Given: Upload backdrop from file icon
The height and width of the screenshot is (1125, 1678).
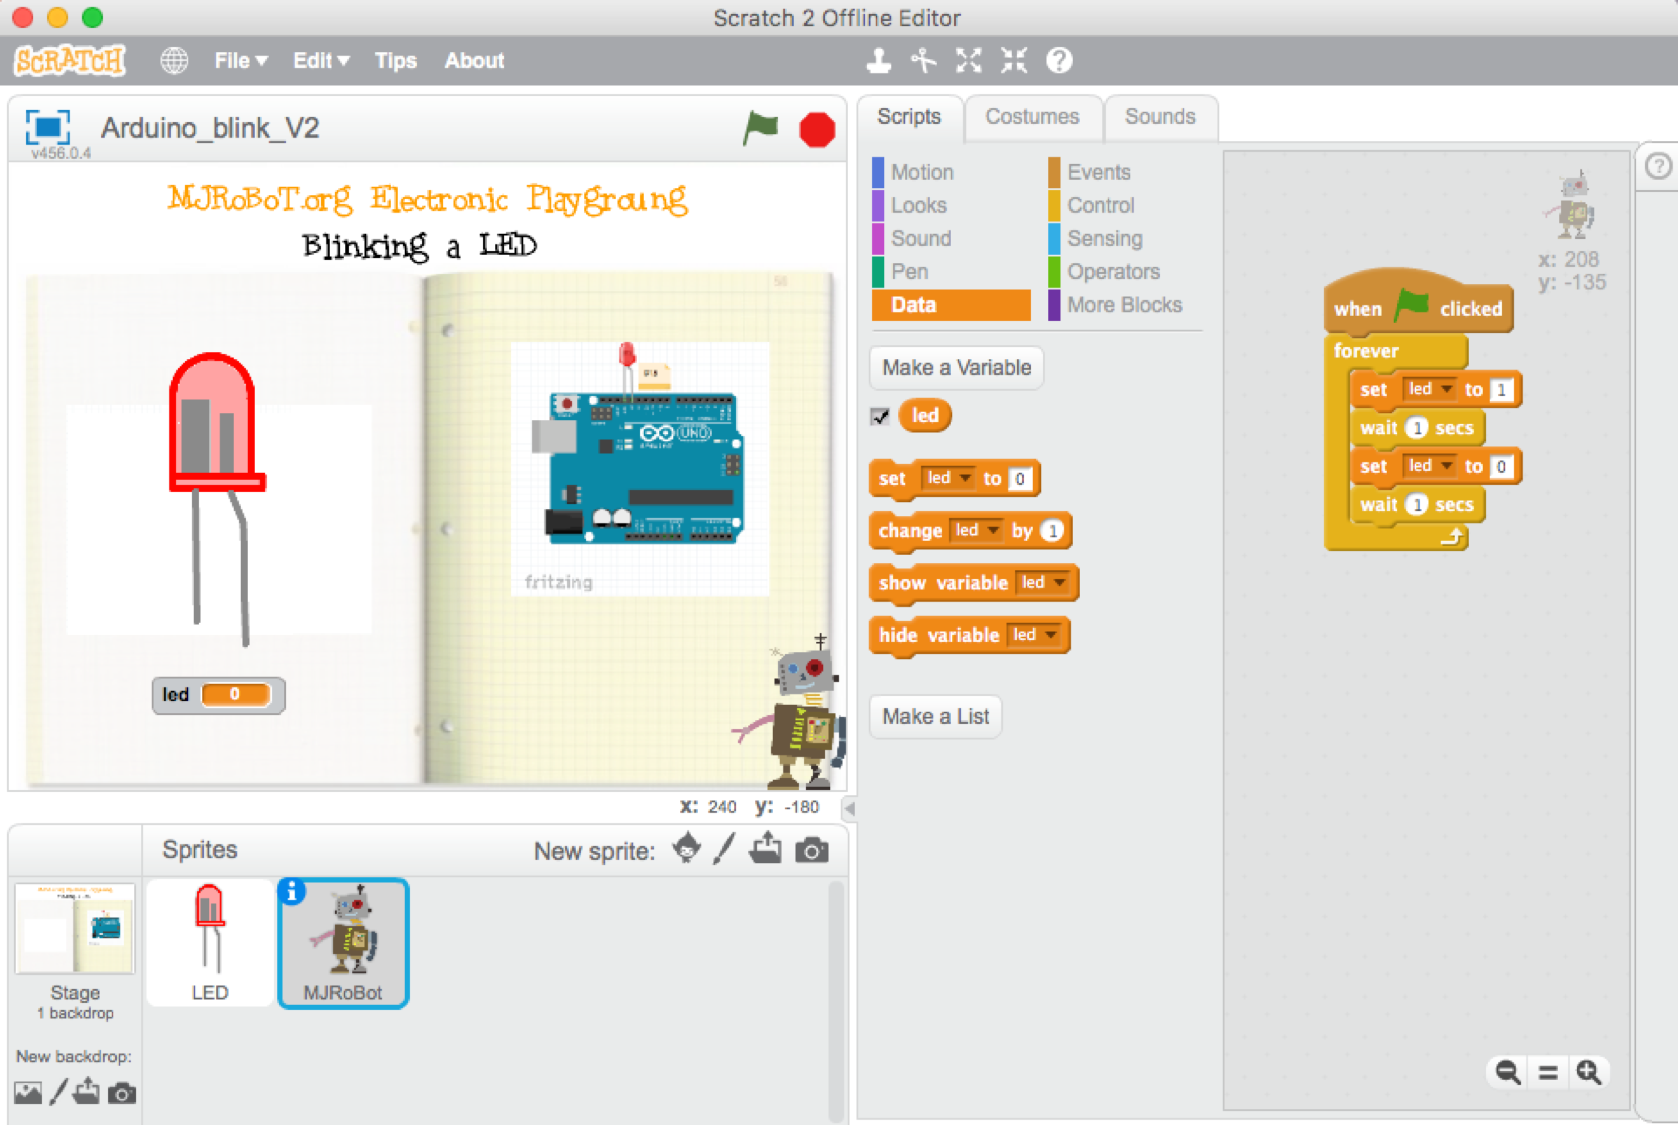Looking at the screenshot, I should (x=86, y=1091).
